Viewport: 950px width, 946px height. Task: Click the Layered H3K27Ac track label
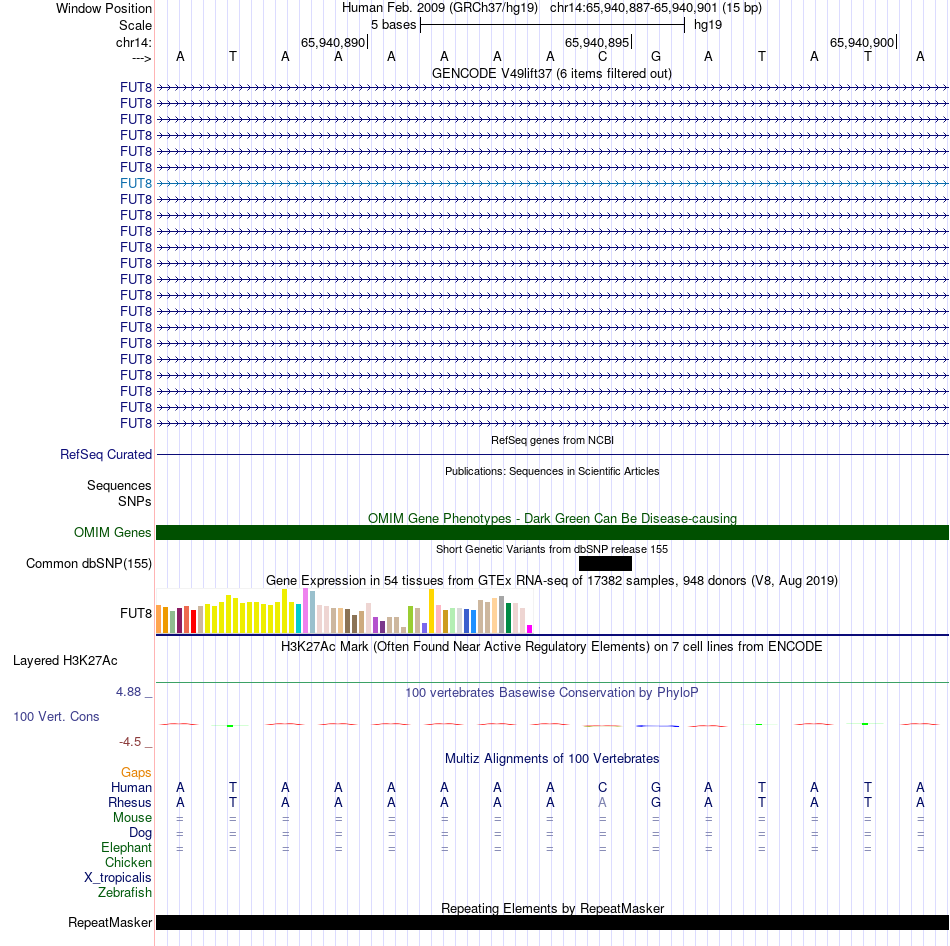[65, 661]
